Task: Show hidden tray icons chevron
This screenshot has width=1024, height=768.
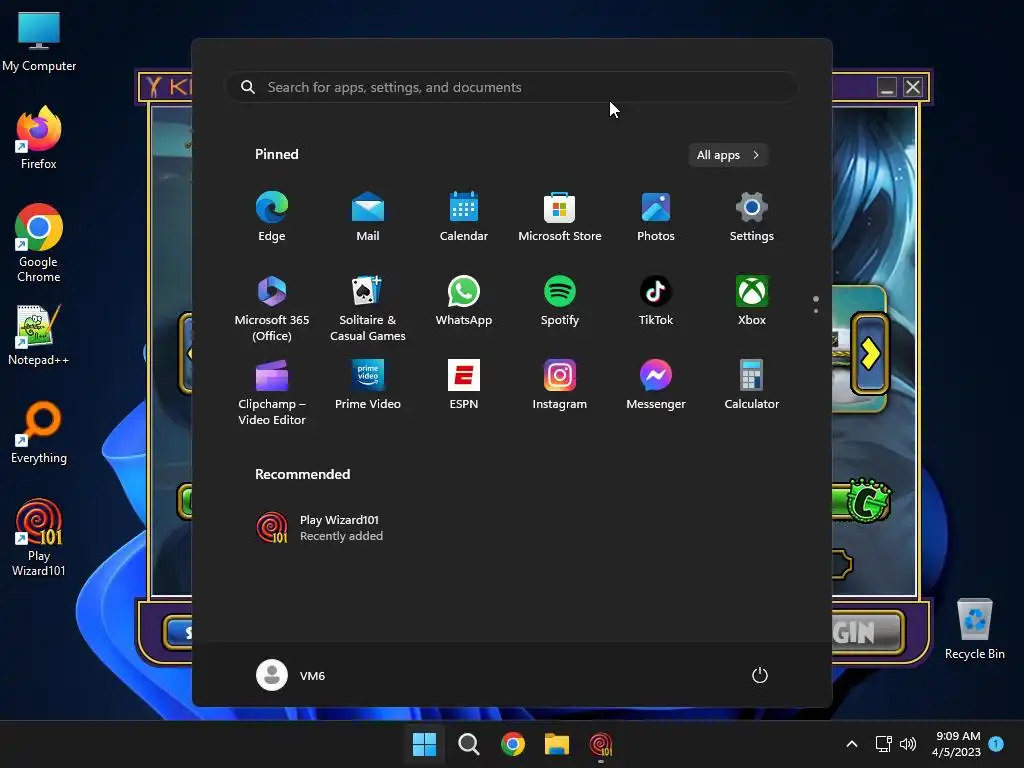Action: coord(852,744)
